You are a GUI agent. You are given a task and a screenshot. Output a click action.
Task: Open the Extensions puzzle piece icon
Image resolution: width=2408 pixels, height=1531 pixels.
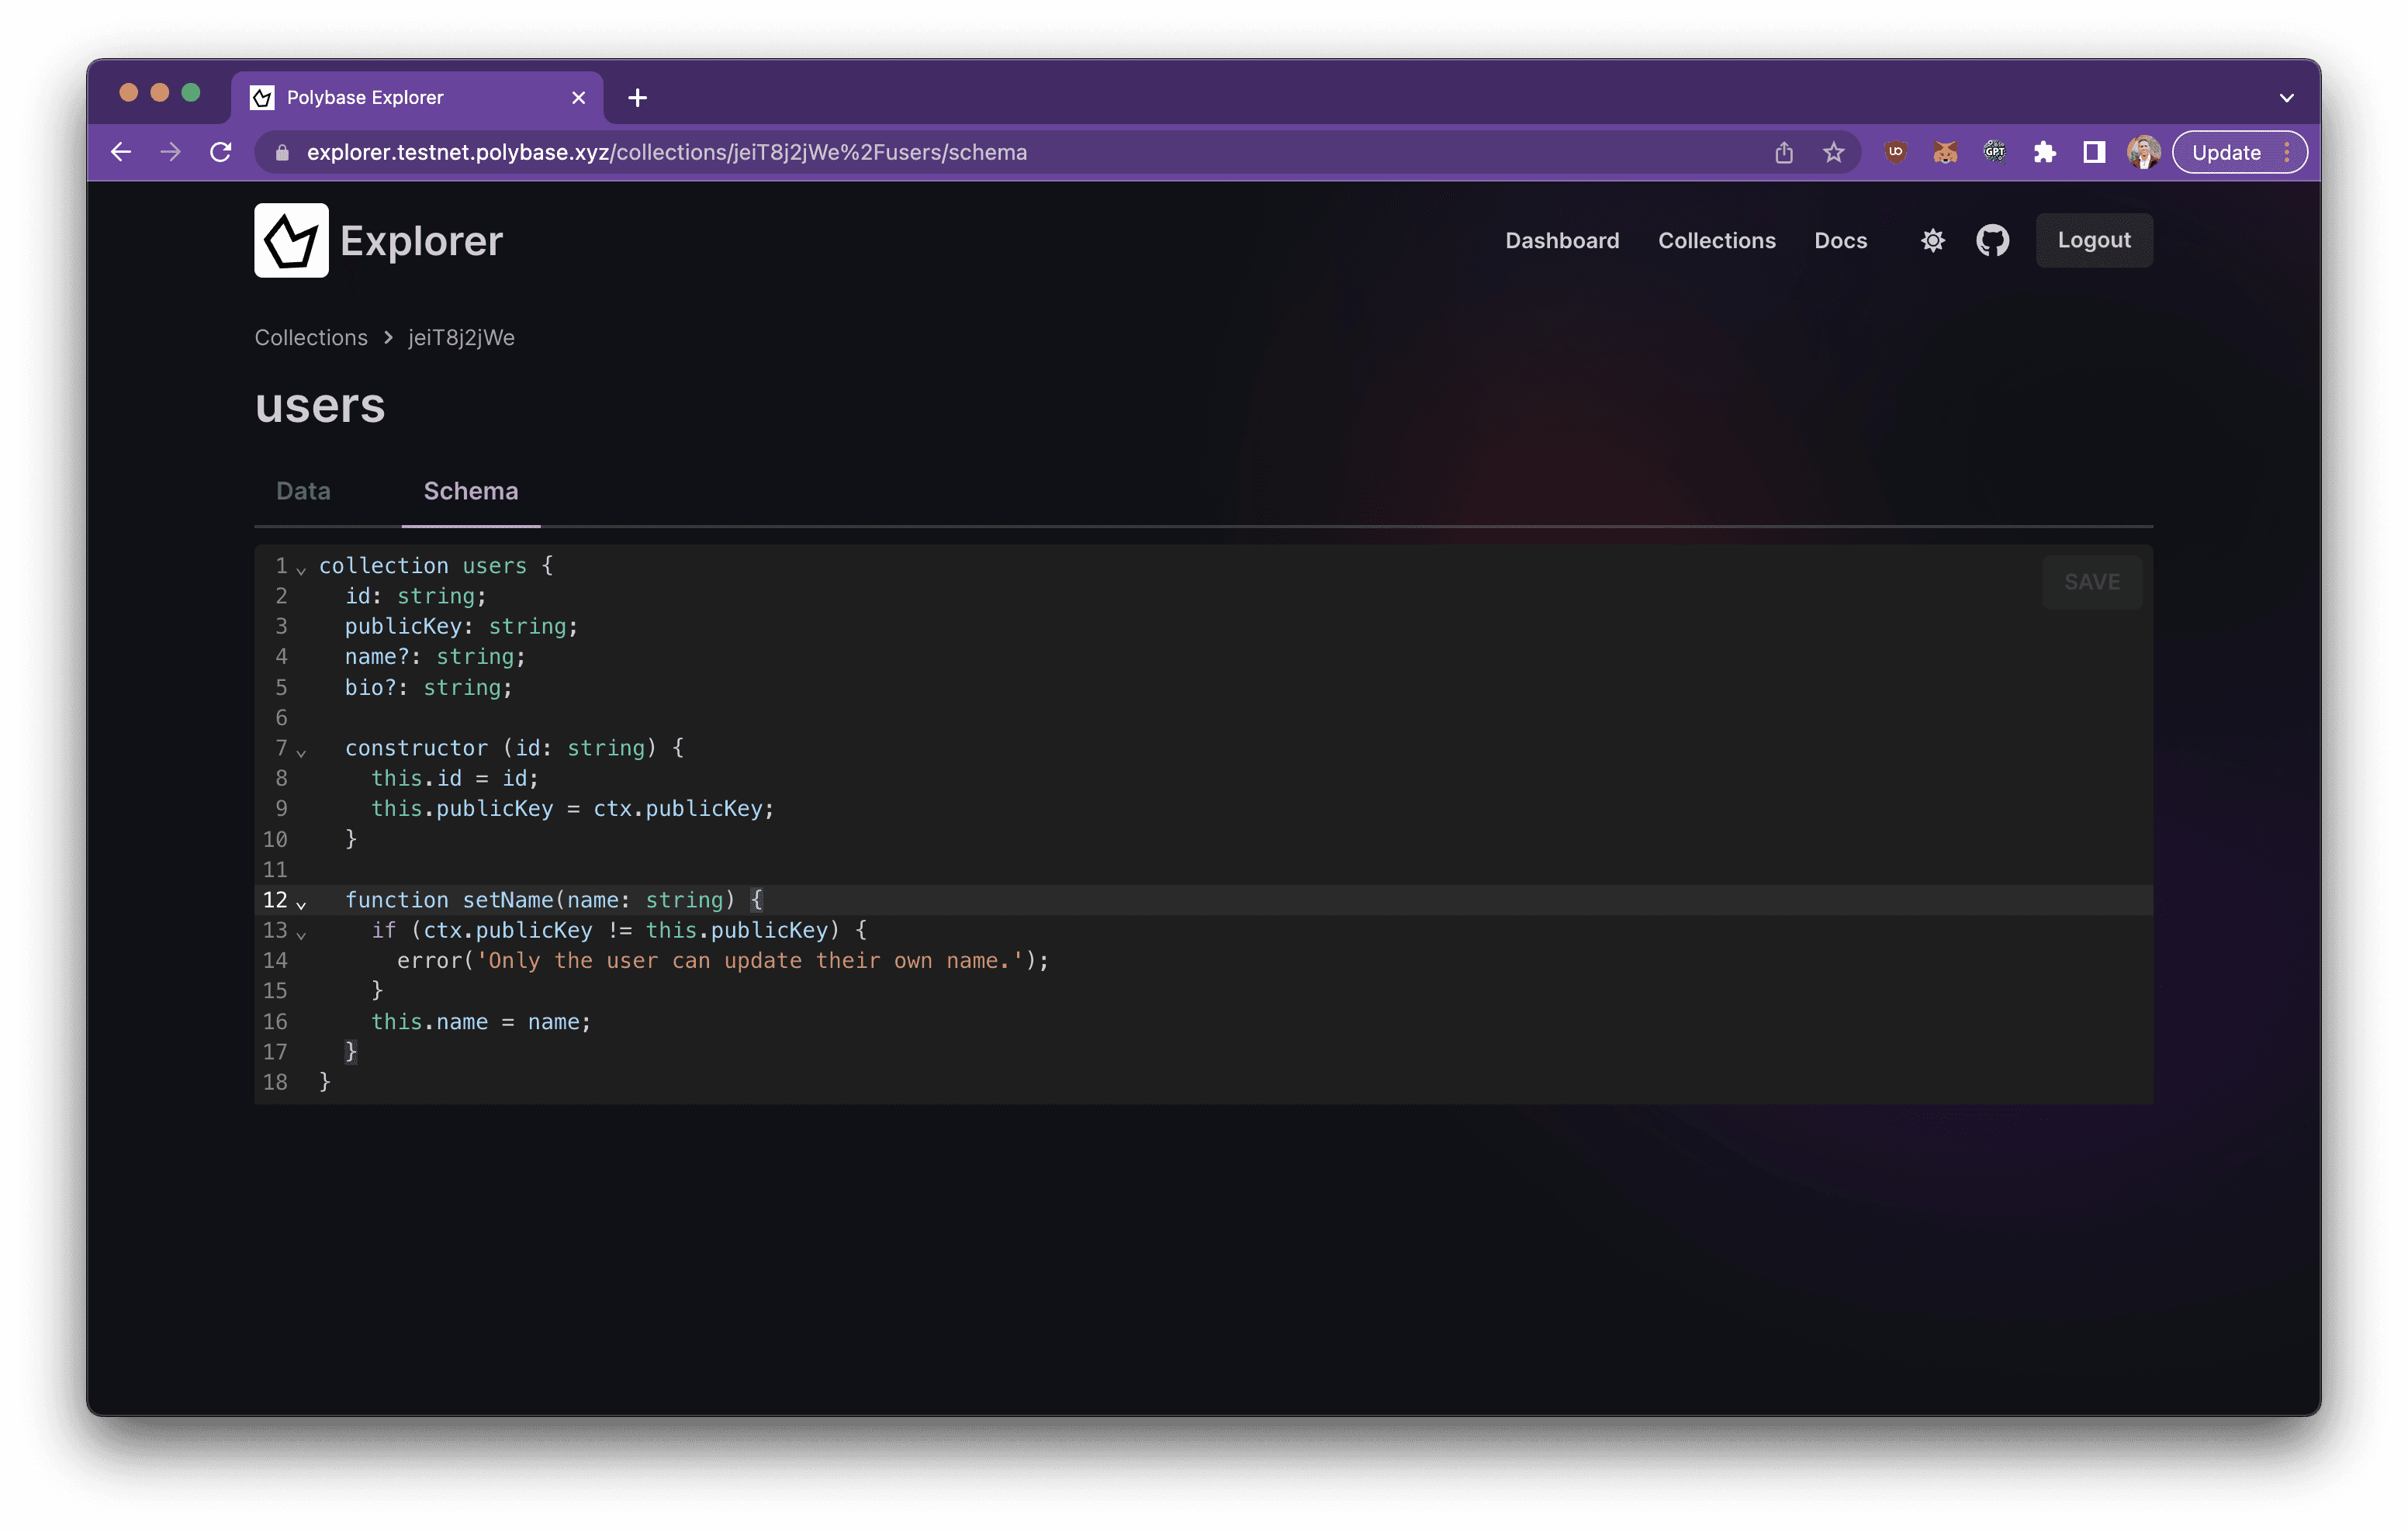(x=2044, y=152)
